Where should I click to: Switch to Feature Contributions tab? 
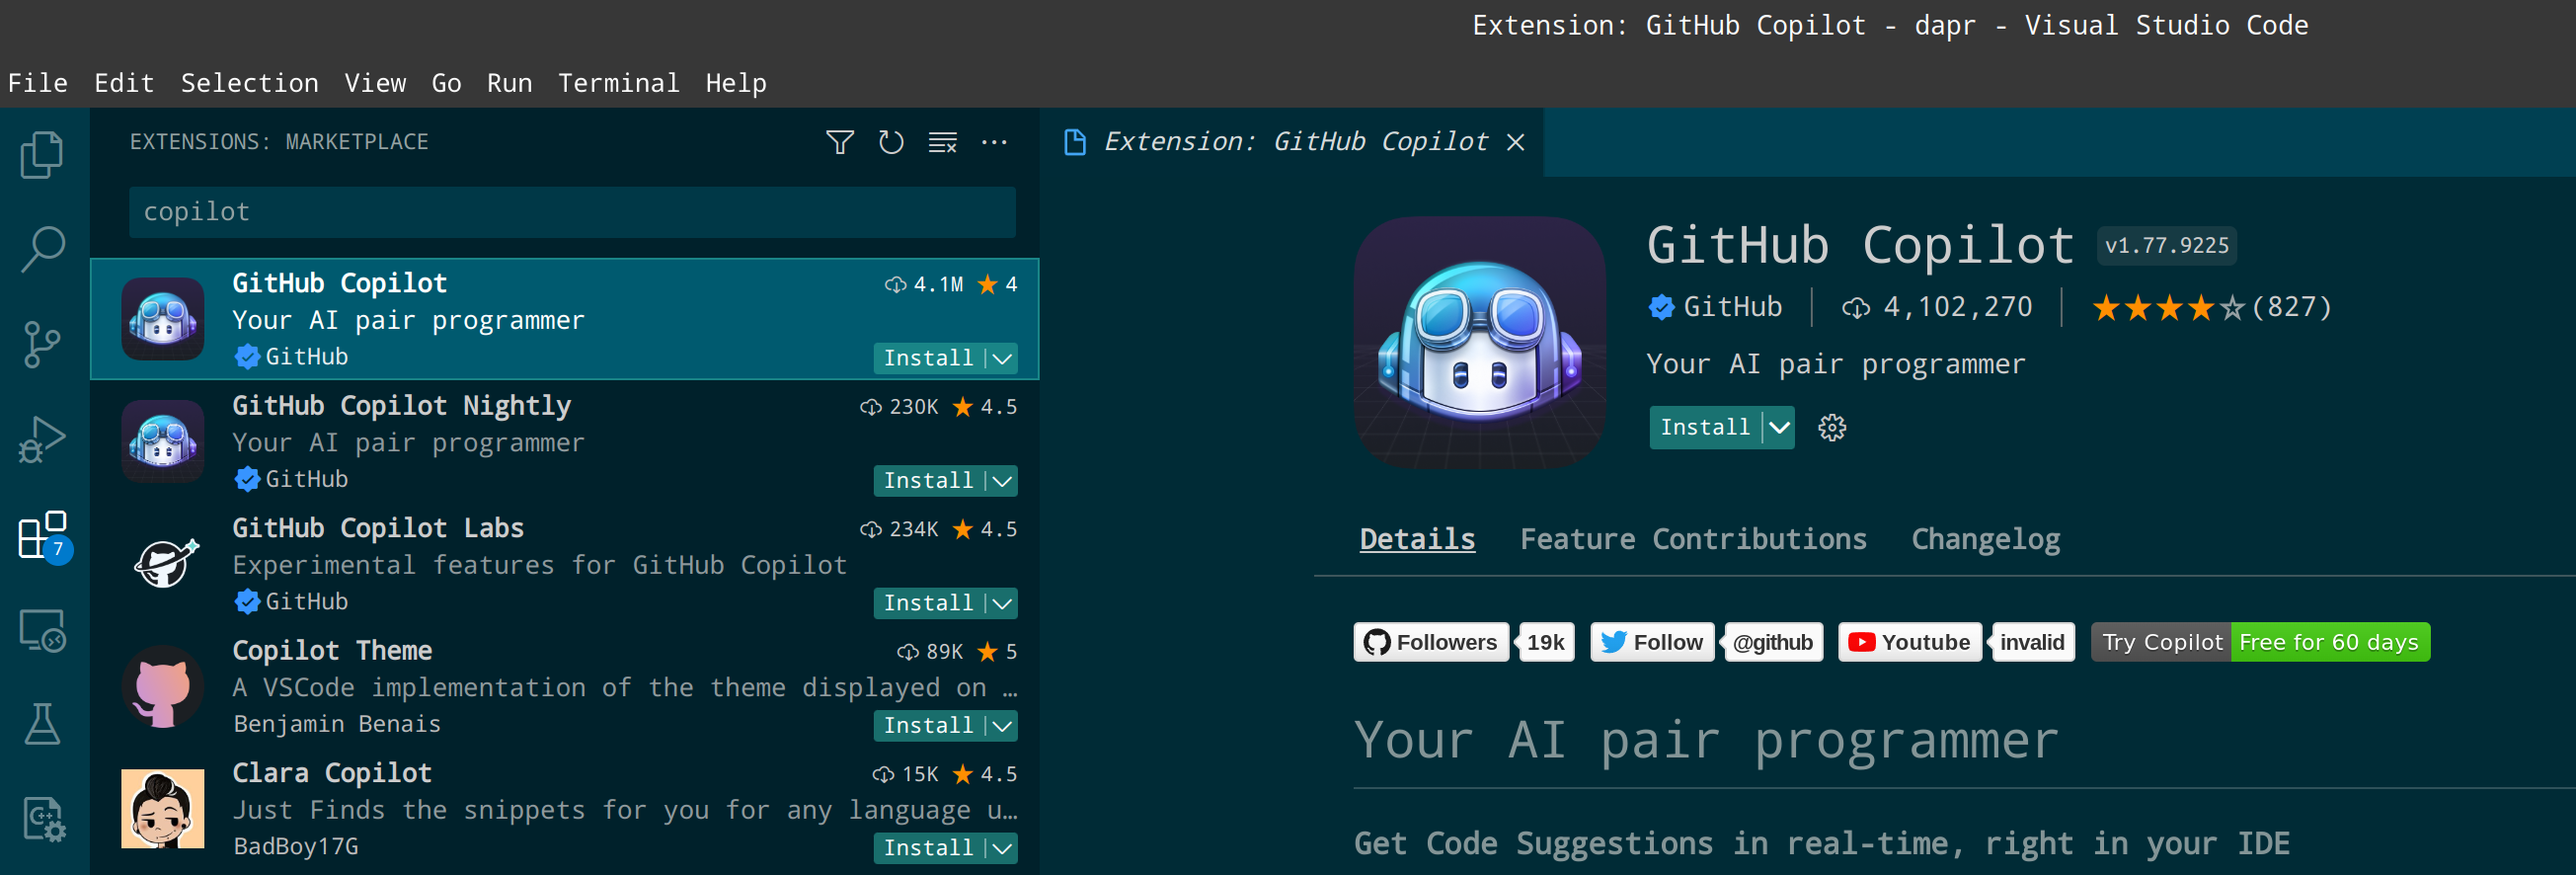(x=1693, y=540)
